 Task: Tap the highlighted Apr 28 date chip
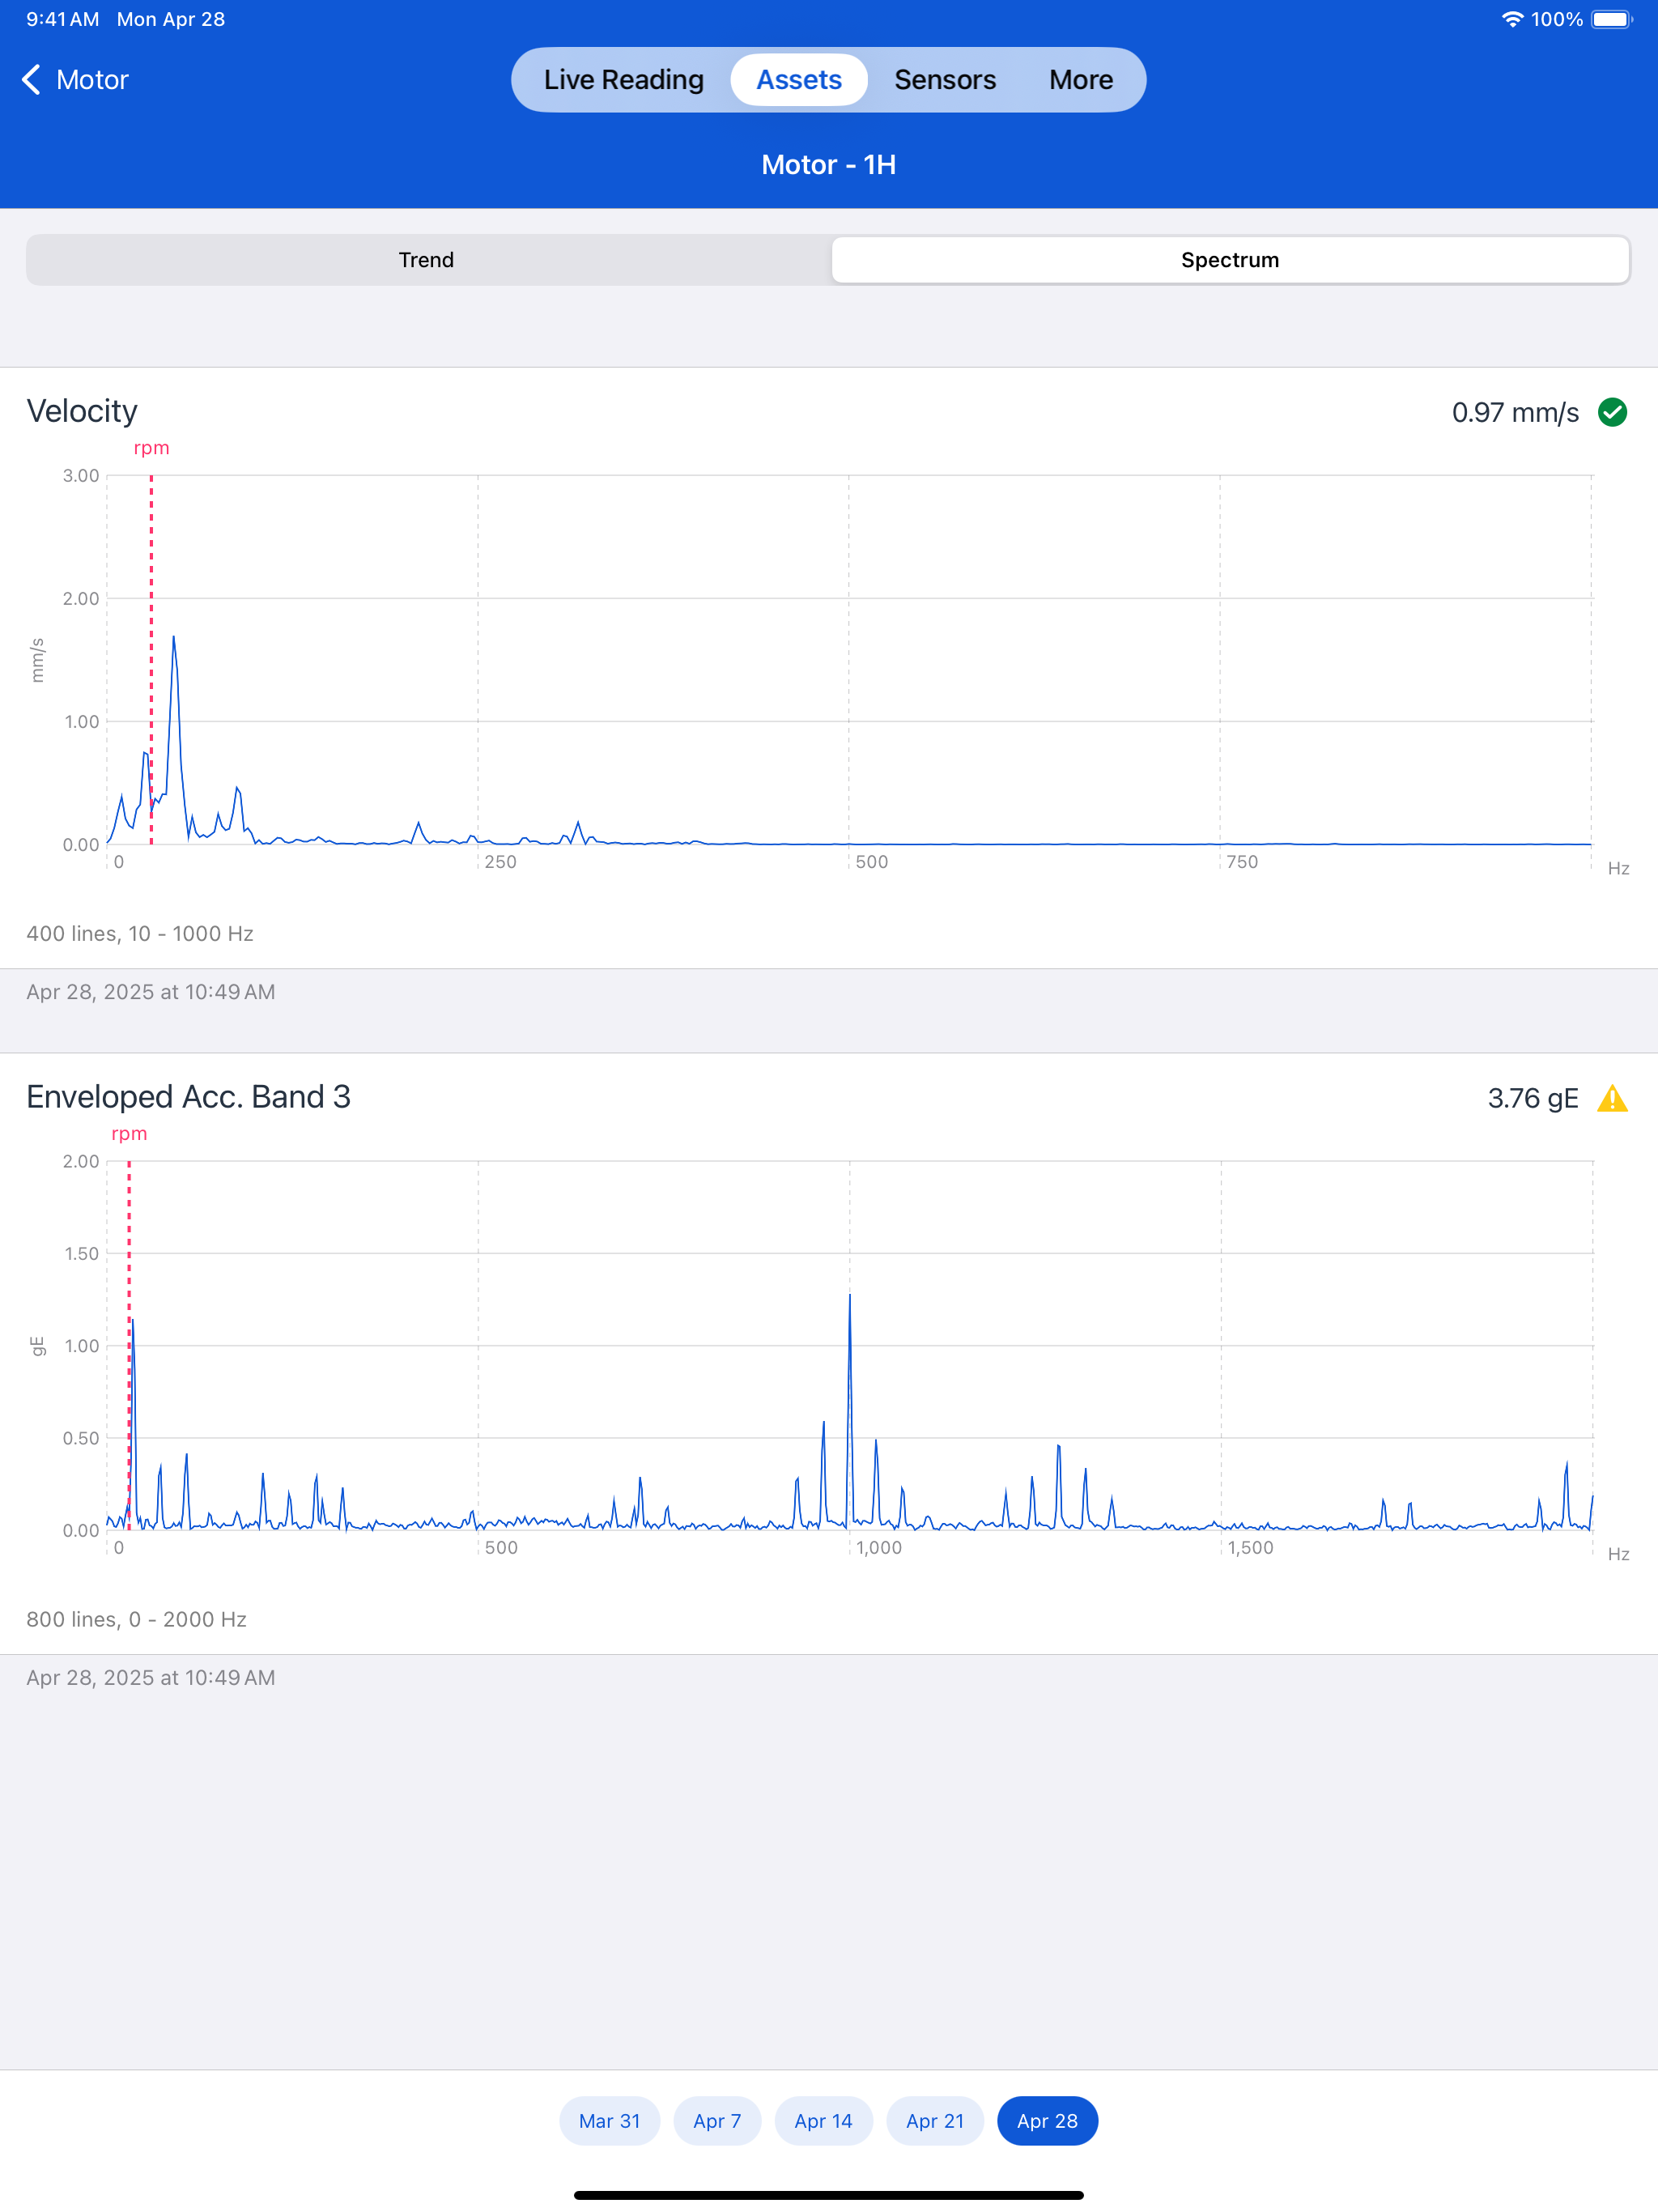pos(1047,2121)
